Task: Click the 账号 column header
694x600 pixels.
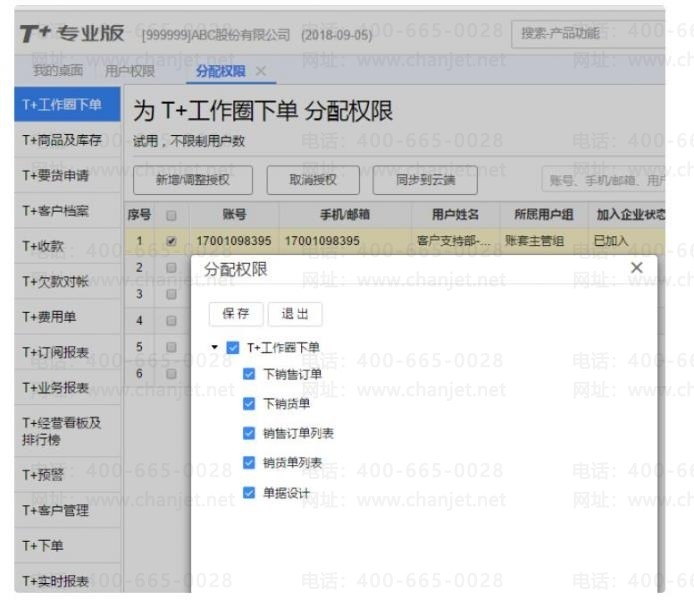Action: tap(234, 215)
